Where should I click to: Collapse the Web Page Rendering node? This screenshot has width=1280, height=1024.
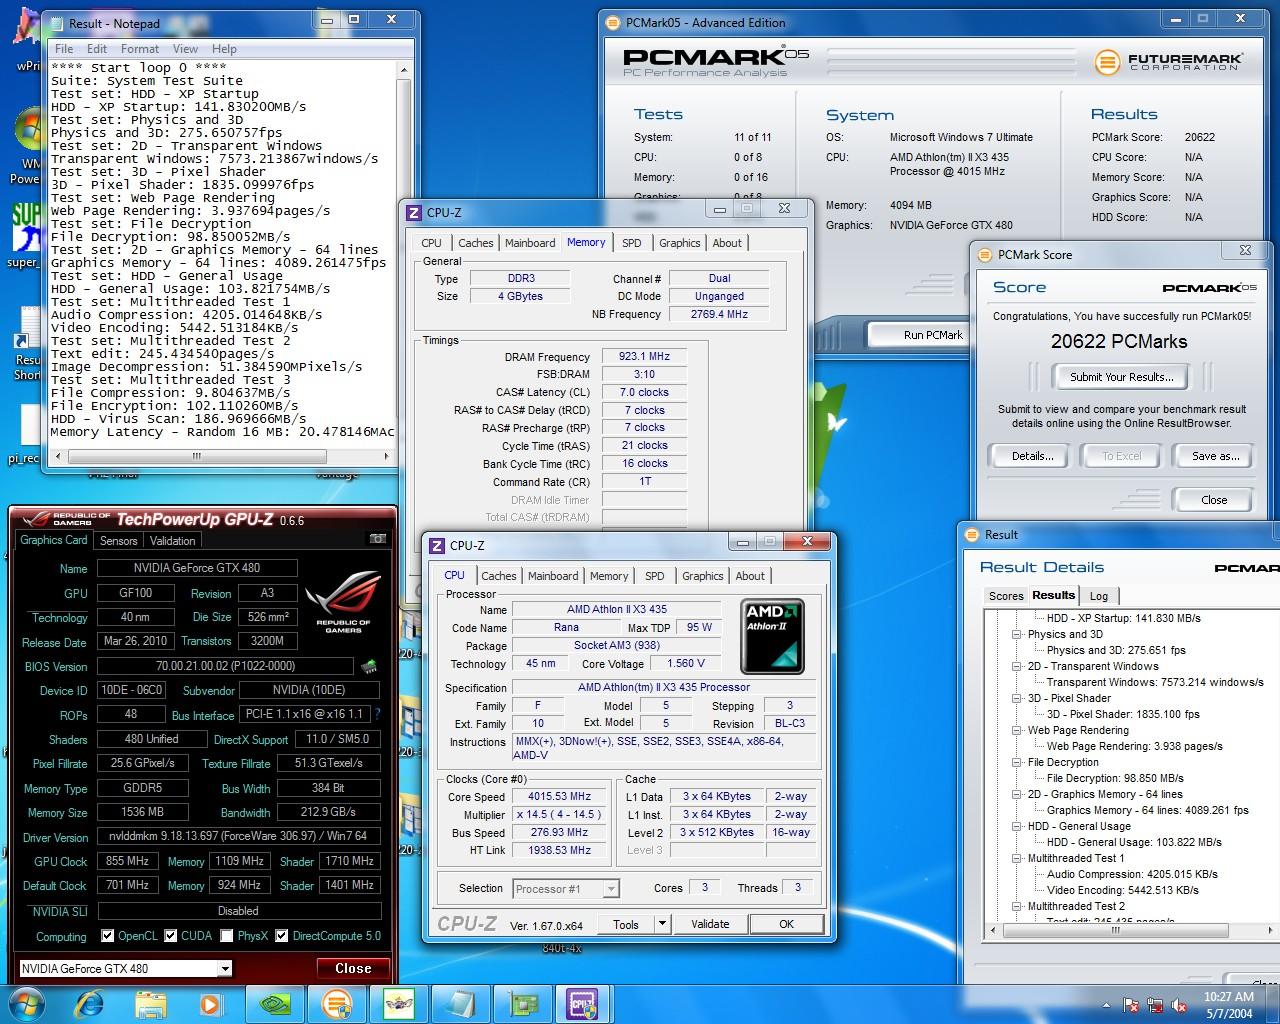point(1017,730)
